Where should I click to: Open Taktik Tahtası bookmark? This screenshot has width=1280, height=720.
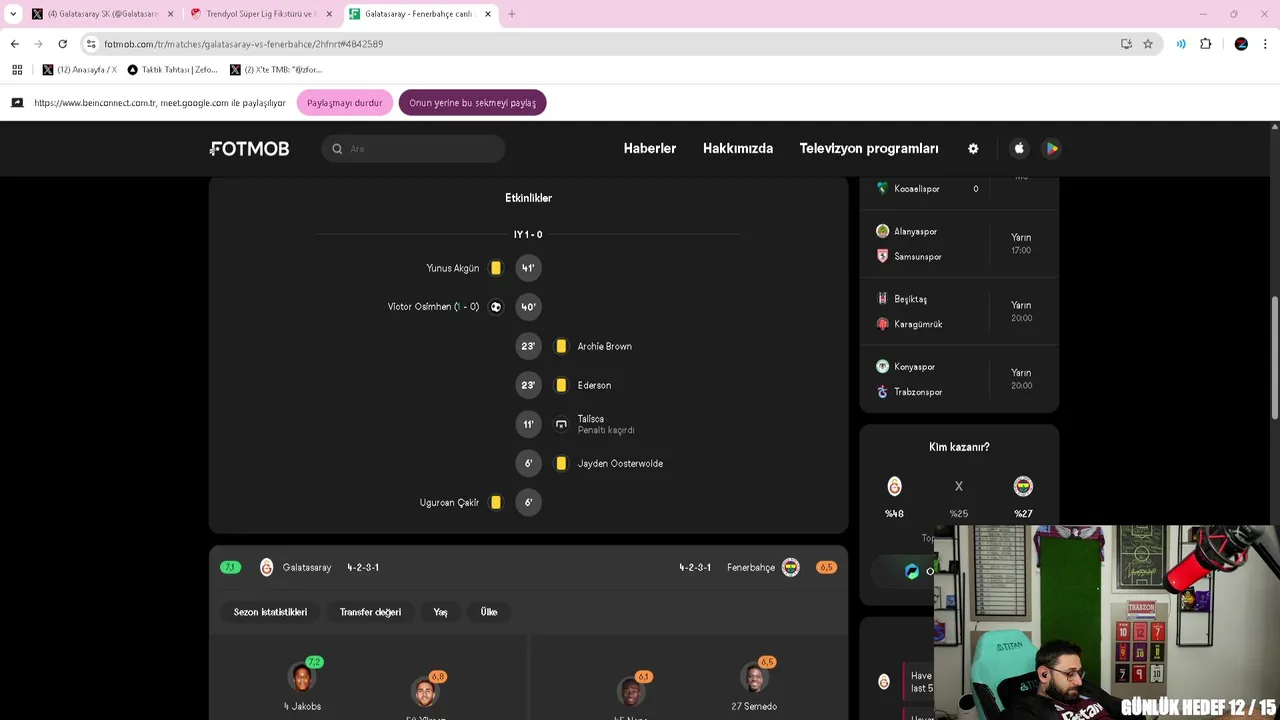click(x=172, y=70)
